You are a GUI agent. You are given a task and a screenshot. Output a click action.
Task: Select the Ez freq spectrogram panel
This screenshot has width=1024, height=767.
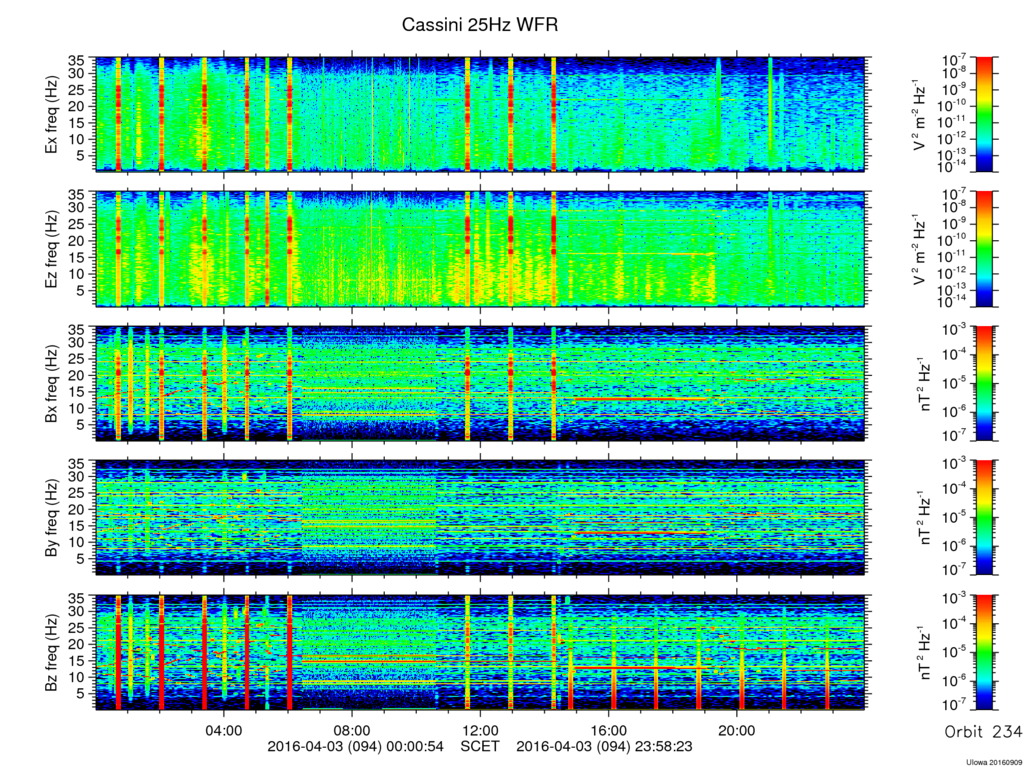(x=481, y=249)
